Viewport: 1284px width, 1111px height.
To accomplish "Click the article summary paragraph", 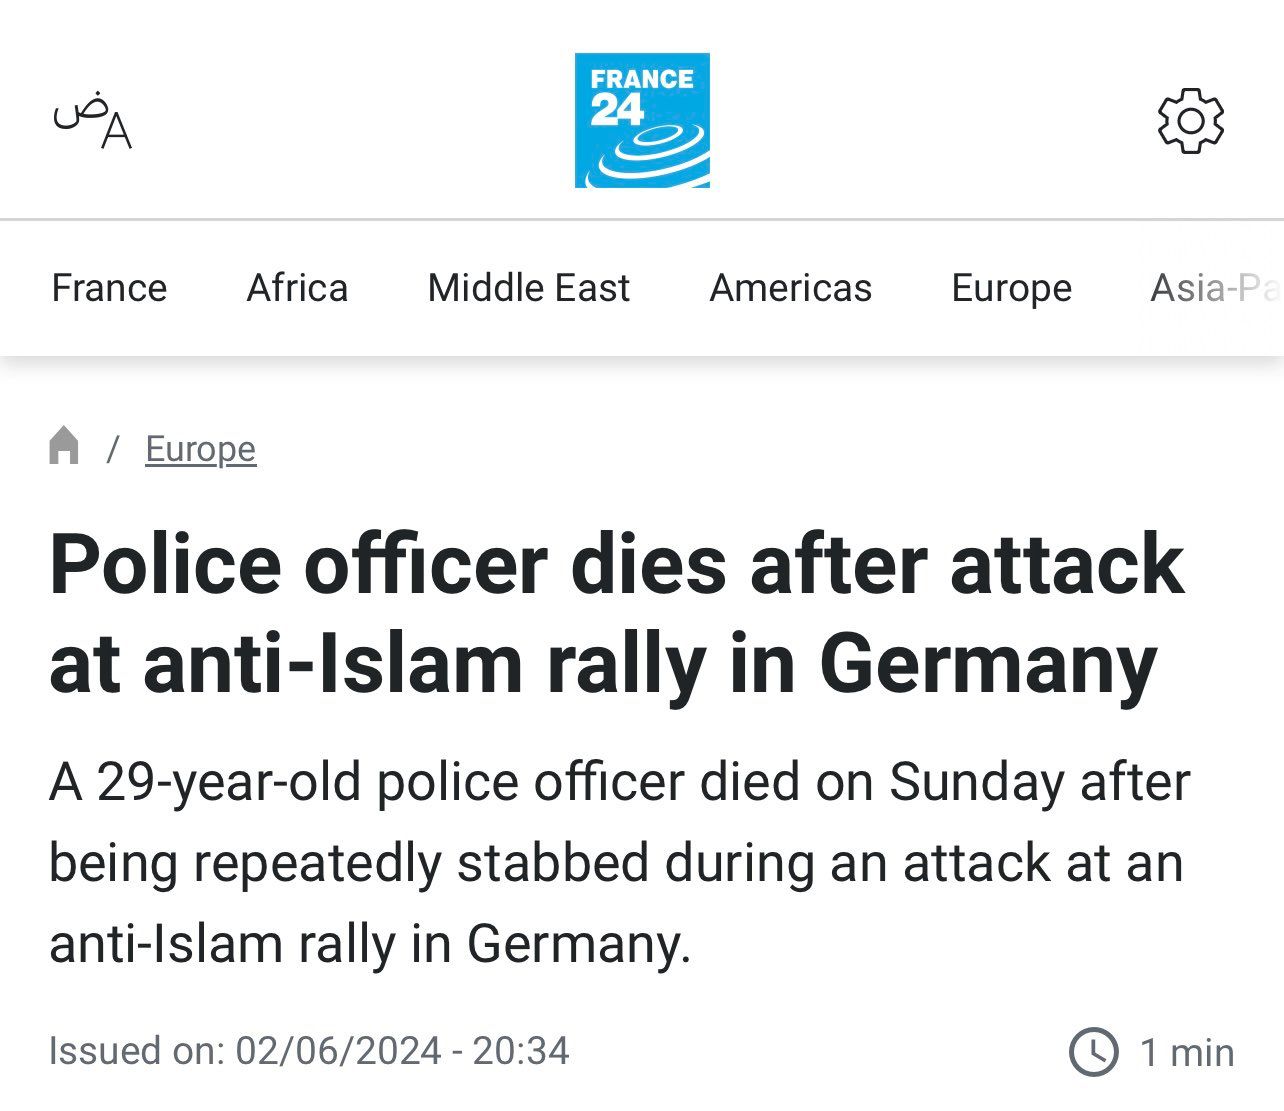I will pyautogui.click(x=619, y=863).
